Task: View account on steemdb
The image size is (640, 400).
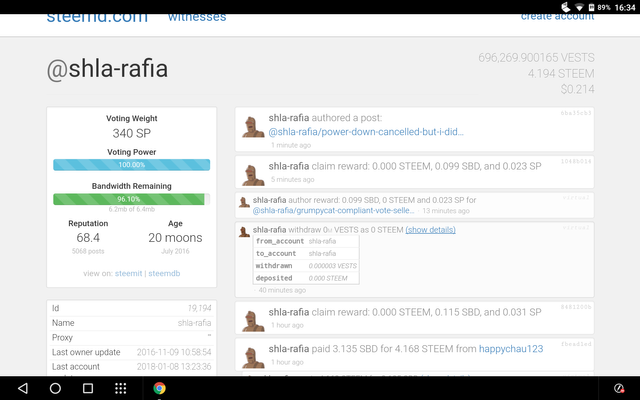Action: pos(164,273)
